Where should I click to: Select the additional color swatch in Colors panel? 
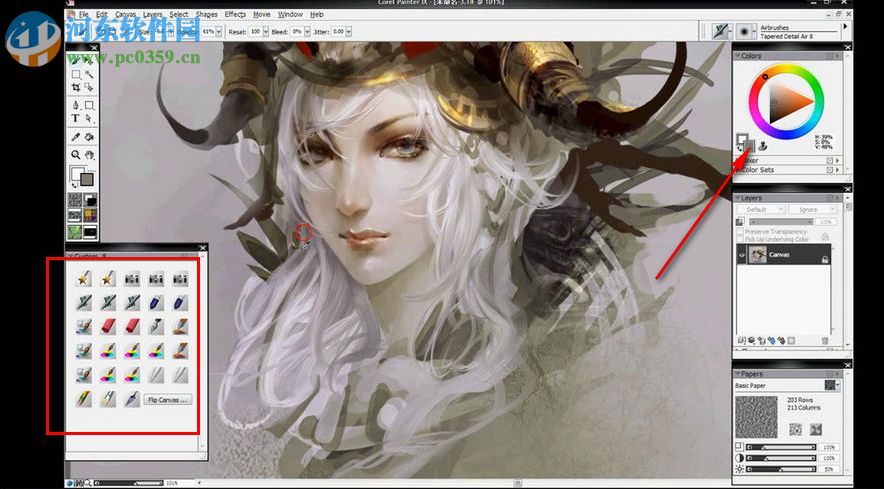pos(751,146)
